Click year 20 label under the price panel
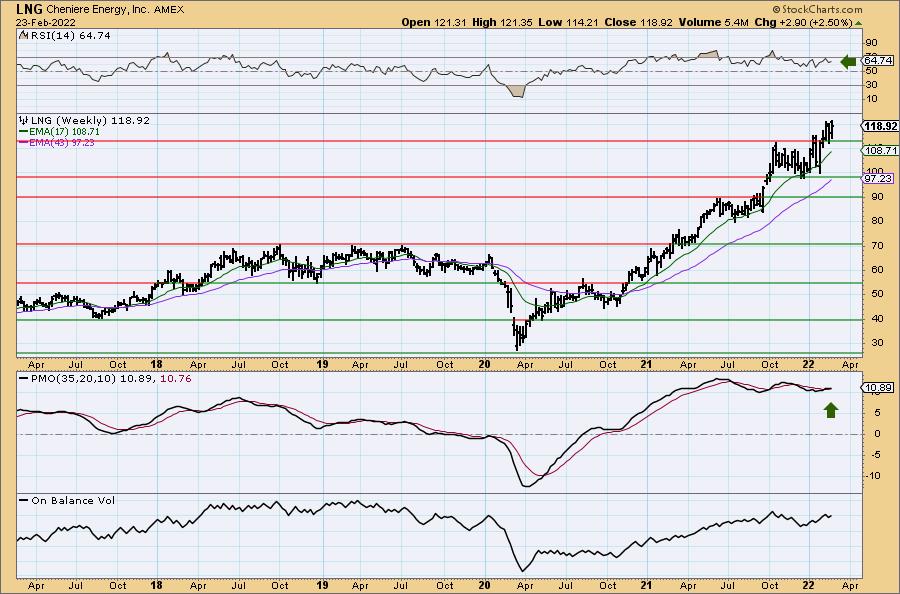Viewport: 900px width, 594px height. (484, 364)
